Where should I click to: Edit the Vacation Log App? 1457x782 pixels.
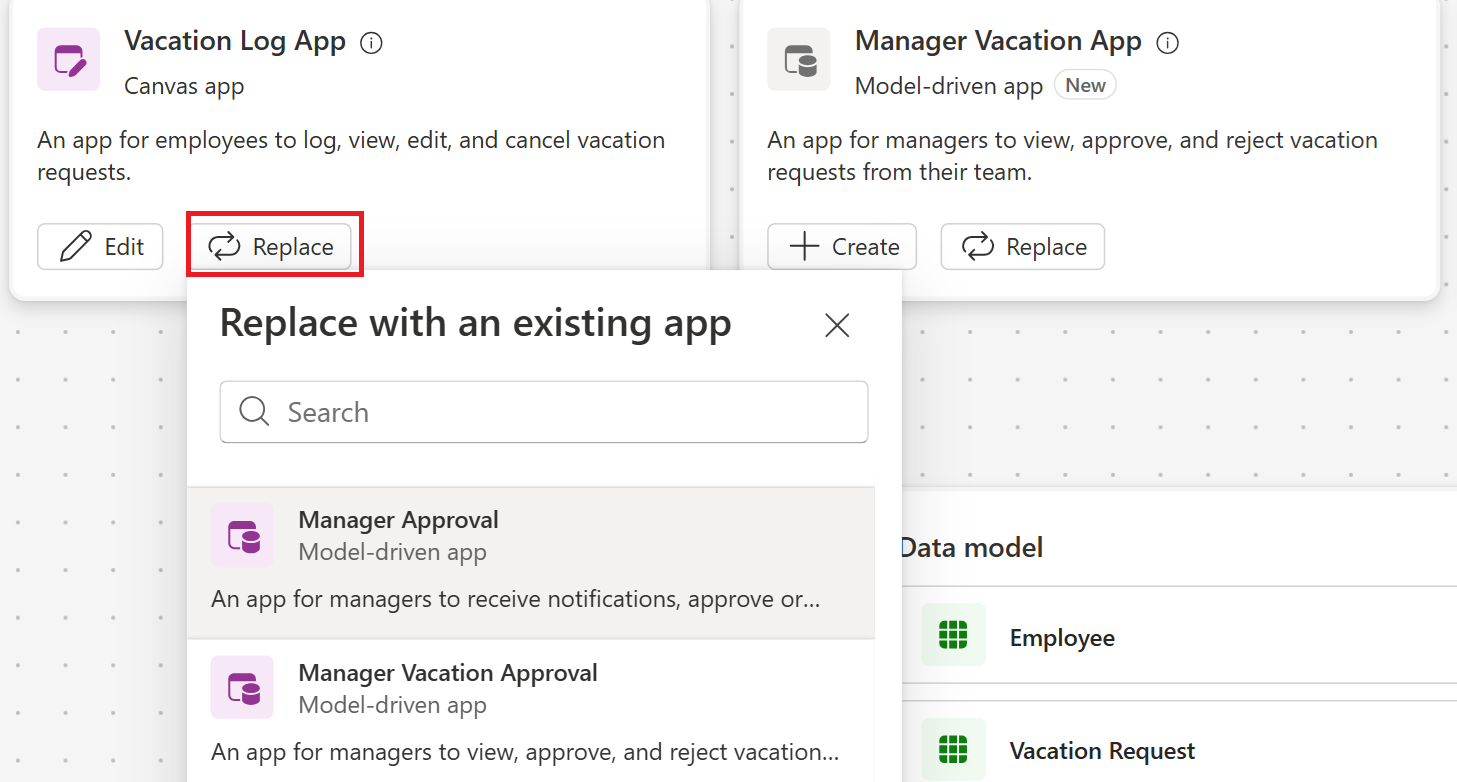tap(100, 246)
